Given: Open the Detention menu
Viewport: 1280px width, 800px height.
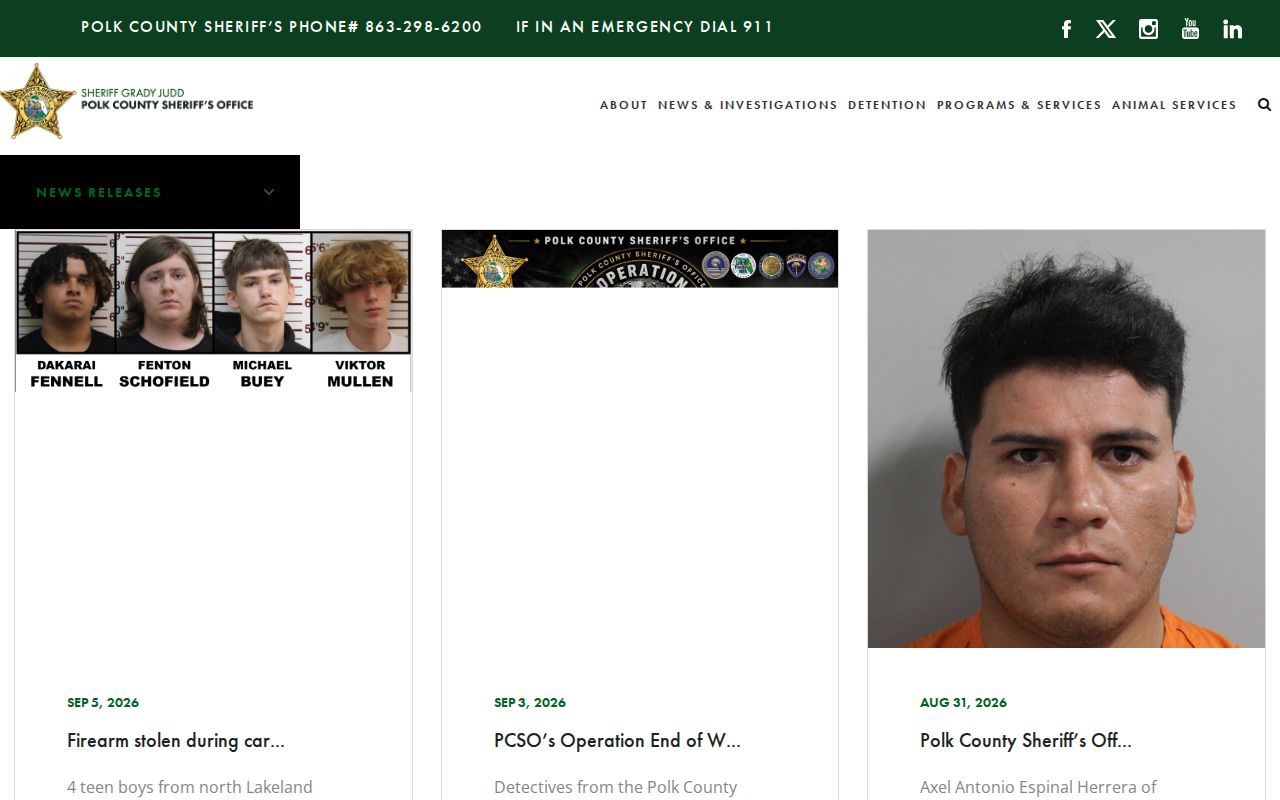Looking at the screenshot, I should pos(887,105).
